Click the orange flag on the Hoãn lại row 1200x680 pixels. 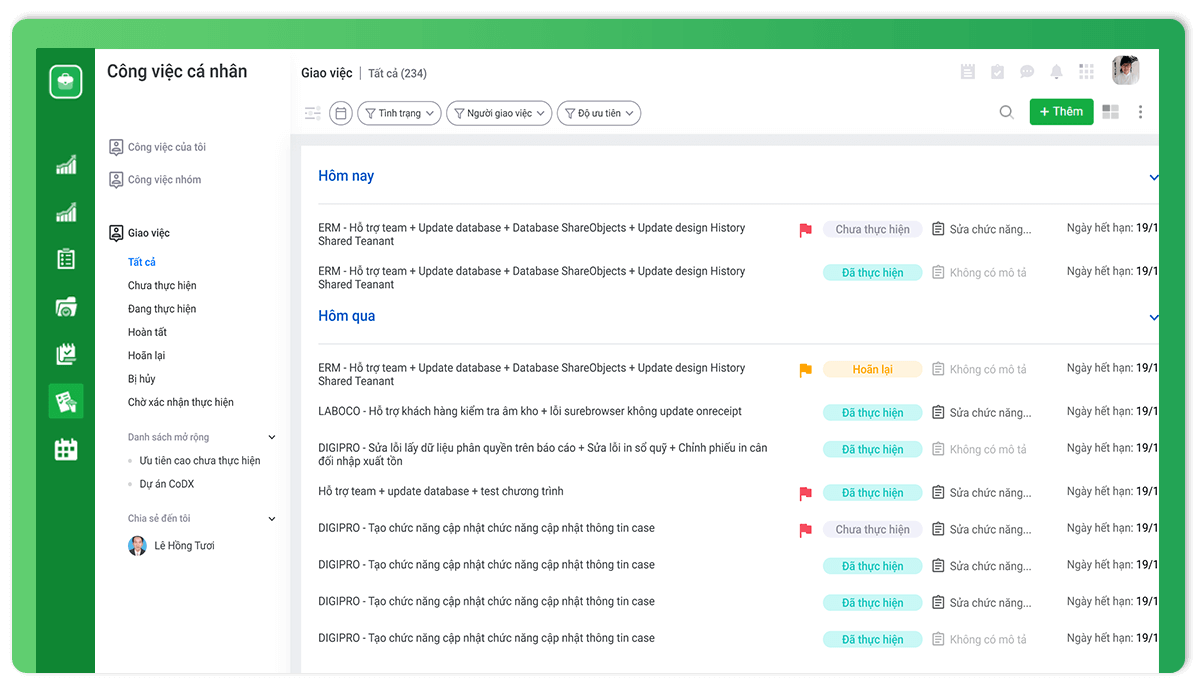click(x=806, y=370)
